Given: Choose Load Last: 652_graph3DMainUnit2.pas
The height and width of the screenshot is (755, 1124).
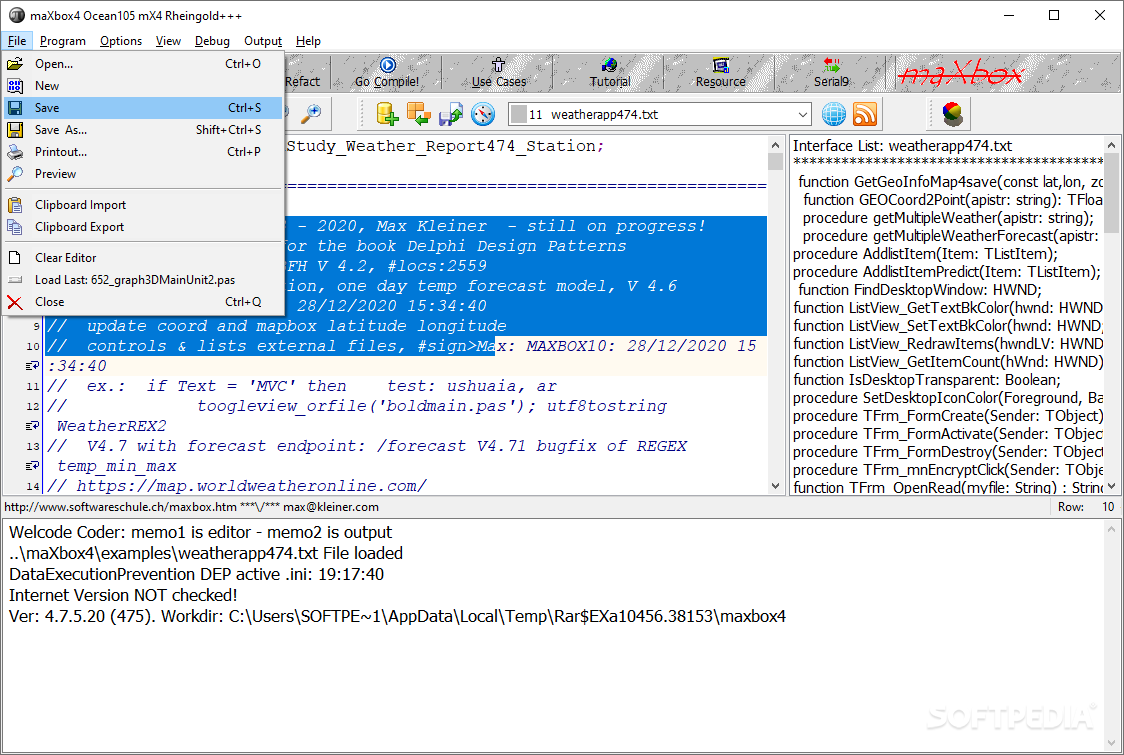Looking at the screenshot, I should [x=143, y=280].
